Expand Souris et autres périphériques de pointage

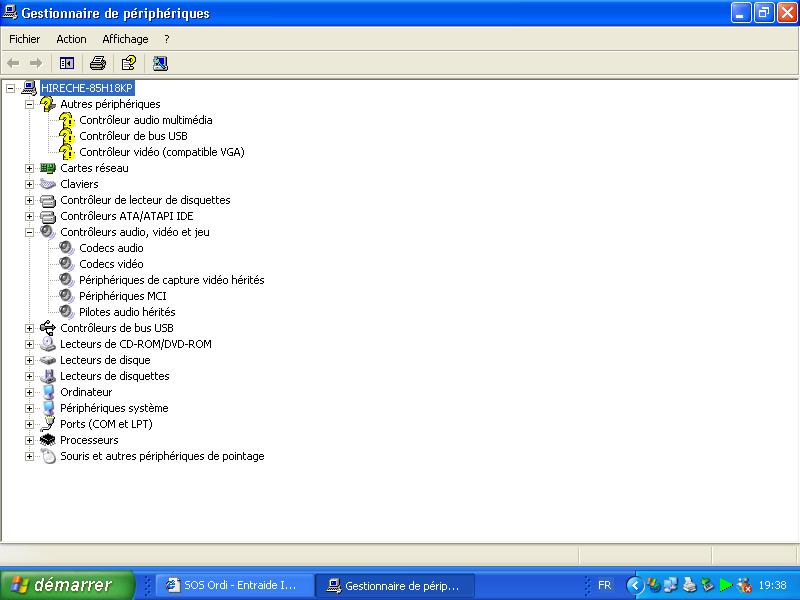click(30, 457)
